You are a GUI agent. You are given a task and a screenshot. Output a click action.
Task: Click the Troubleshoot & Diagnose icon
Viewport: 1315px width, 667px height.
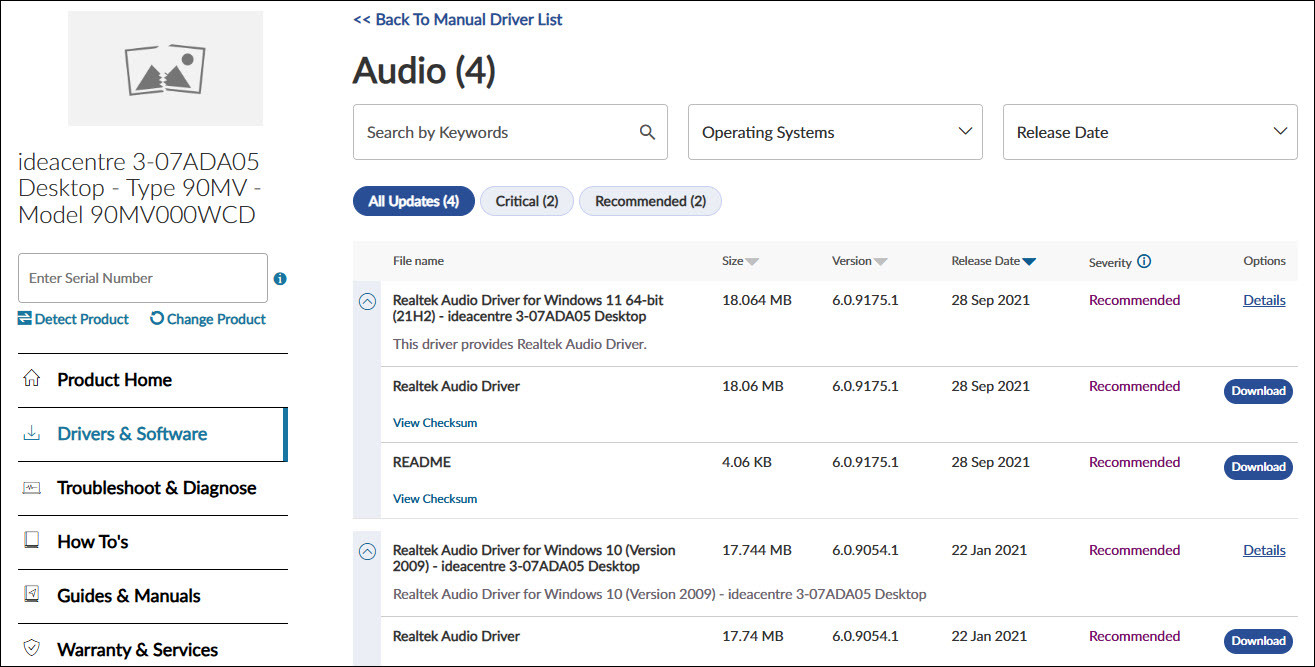pyautogui.click(x=32, y=487)
